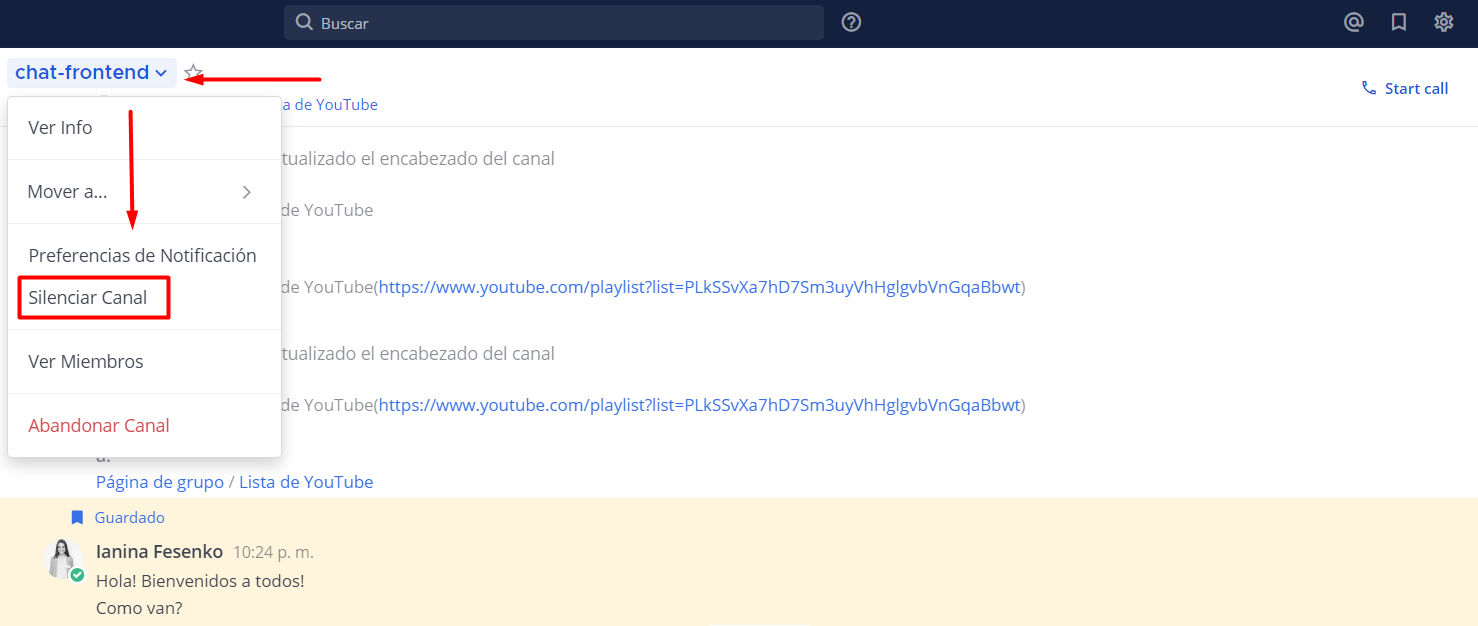Open the first YouTube playlist URL
Viewport: 1478px width, 626px height.
pyautogui.click(x=699, y=288)
